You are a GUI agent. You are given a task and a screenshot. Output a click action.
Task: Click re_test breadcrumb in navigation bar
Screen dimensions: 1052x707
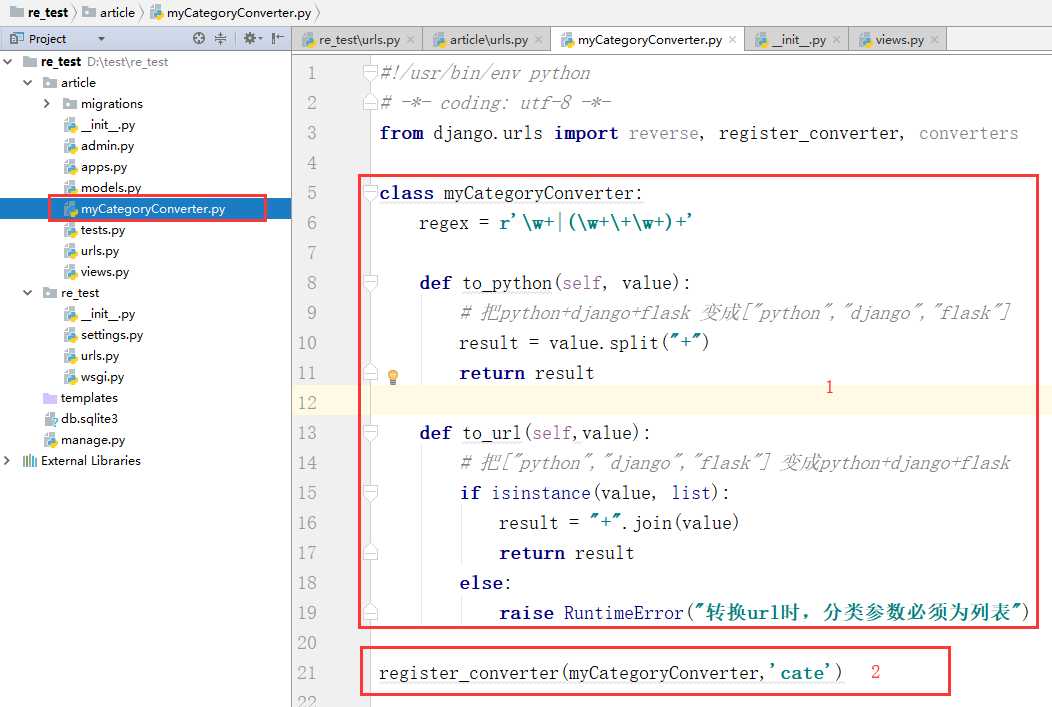(40, 13)
